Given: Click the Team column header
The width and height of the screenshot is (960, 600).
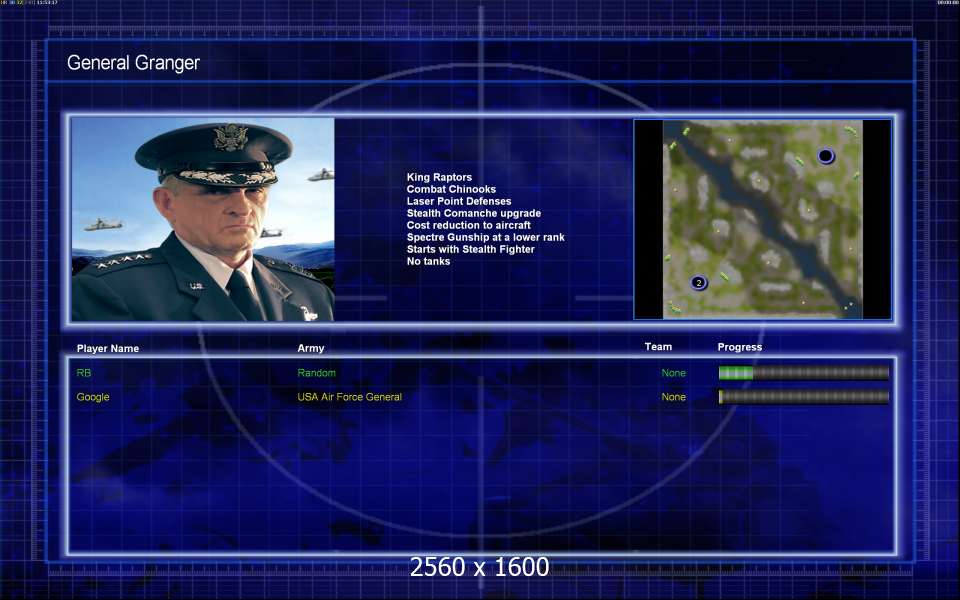Looking at the screenshot, I should pyautogui.click(x=658, y=347).
